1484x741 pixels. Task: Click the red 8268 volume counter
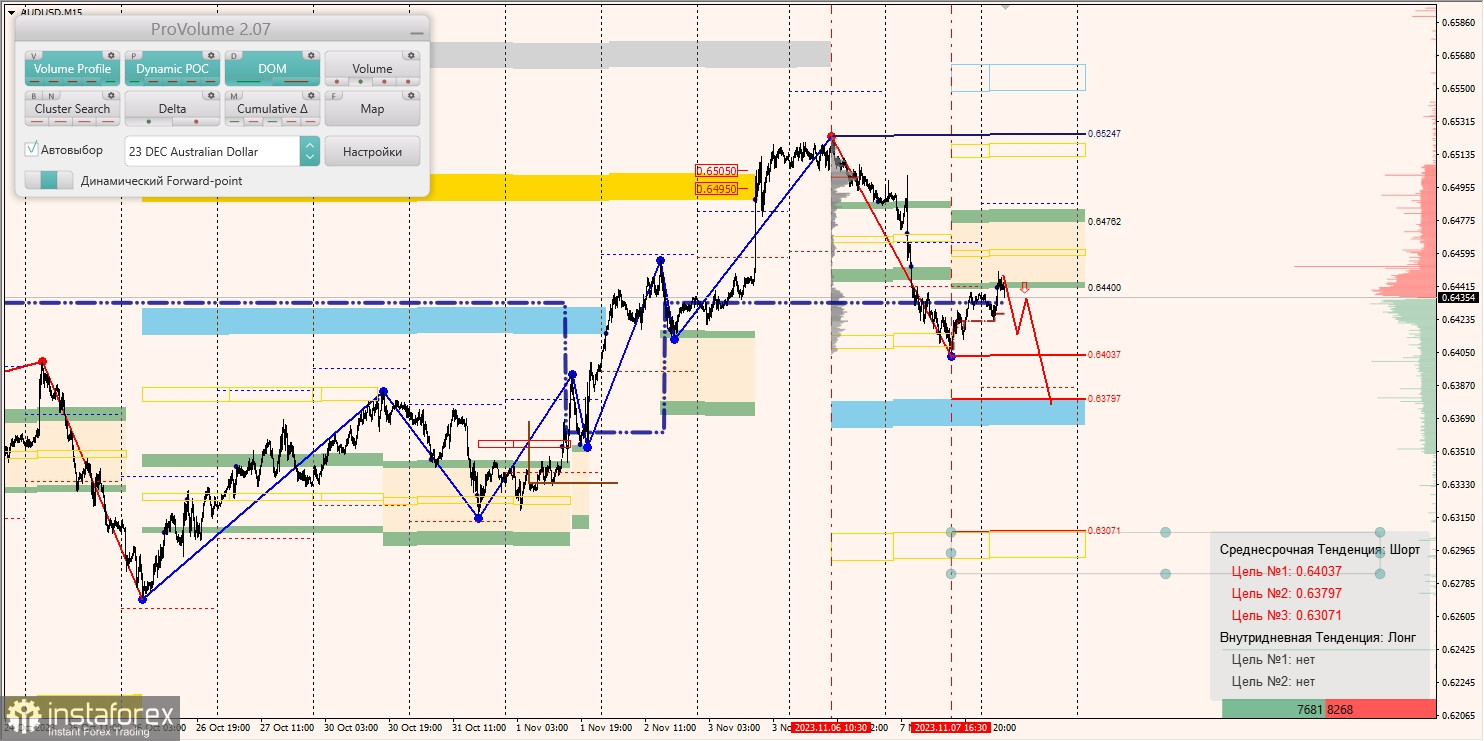point(1380,709)
